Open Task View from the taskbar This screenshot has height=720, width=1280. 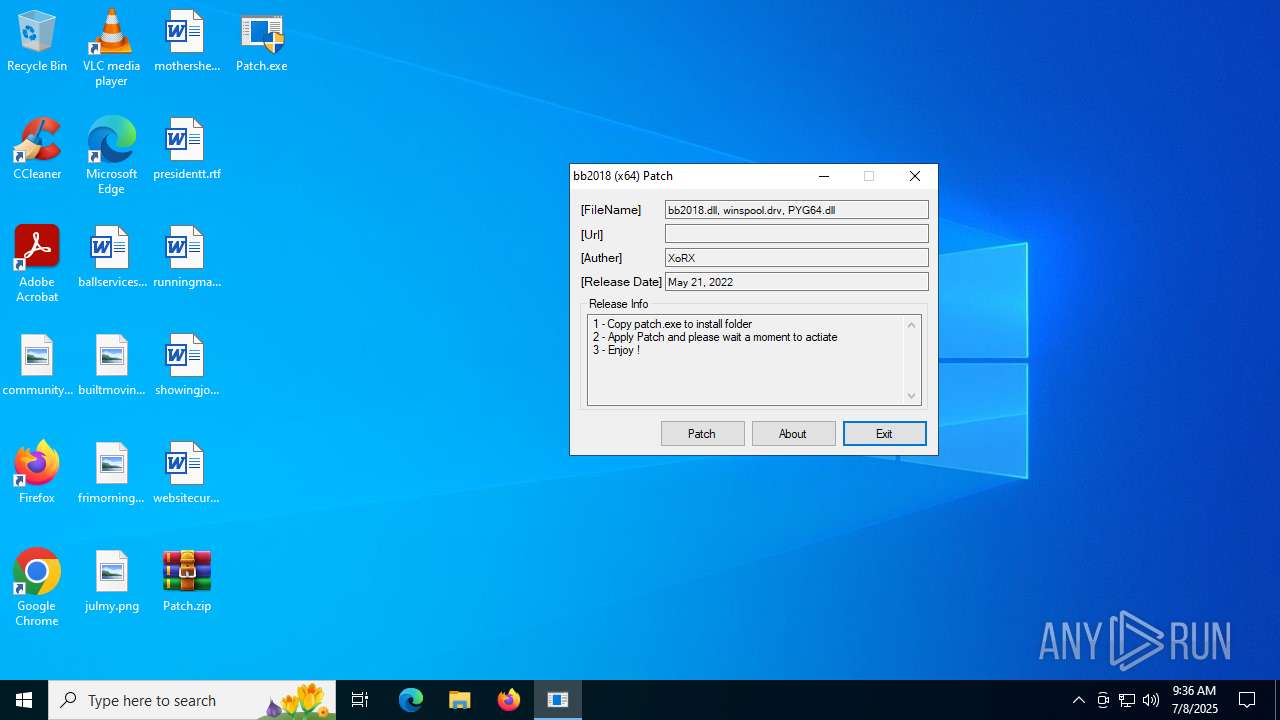pyautogui.click(x=360, y=700)
